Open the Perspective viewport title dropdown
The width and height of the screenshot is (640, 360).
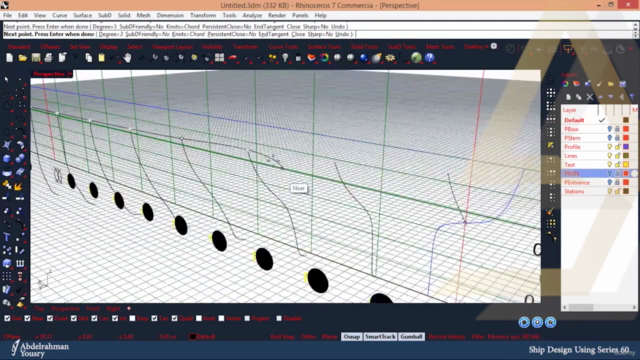click(70, 74)
